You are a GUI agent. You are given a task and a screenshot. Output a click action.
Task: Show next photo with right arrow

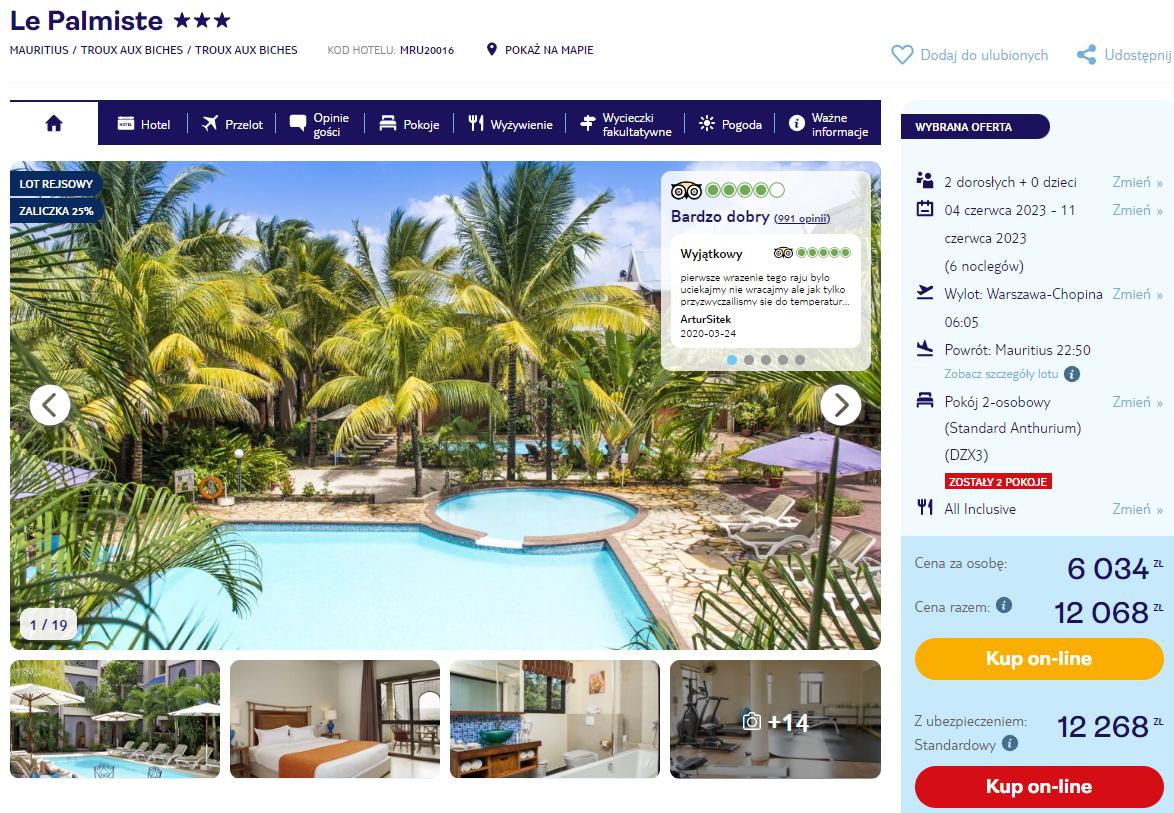[841, 405]
